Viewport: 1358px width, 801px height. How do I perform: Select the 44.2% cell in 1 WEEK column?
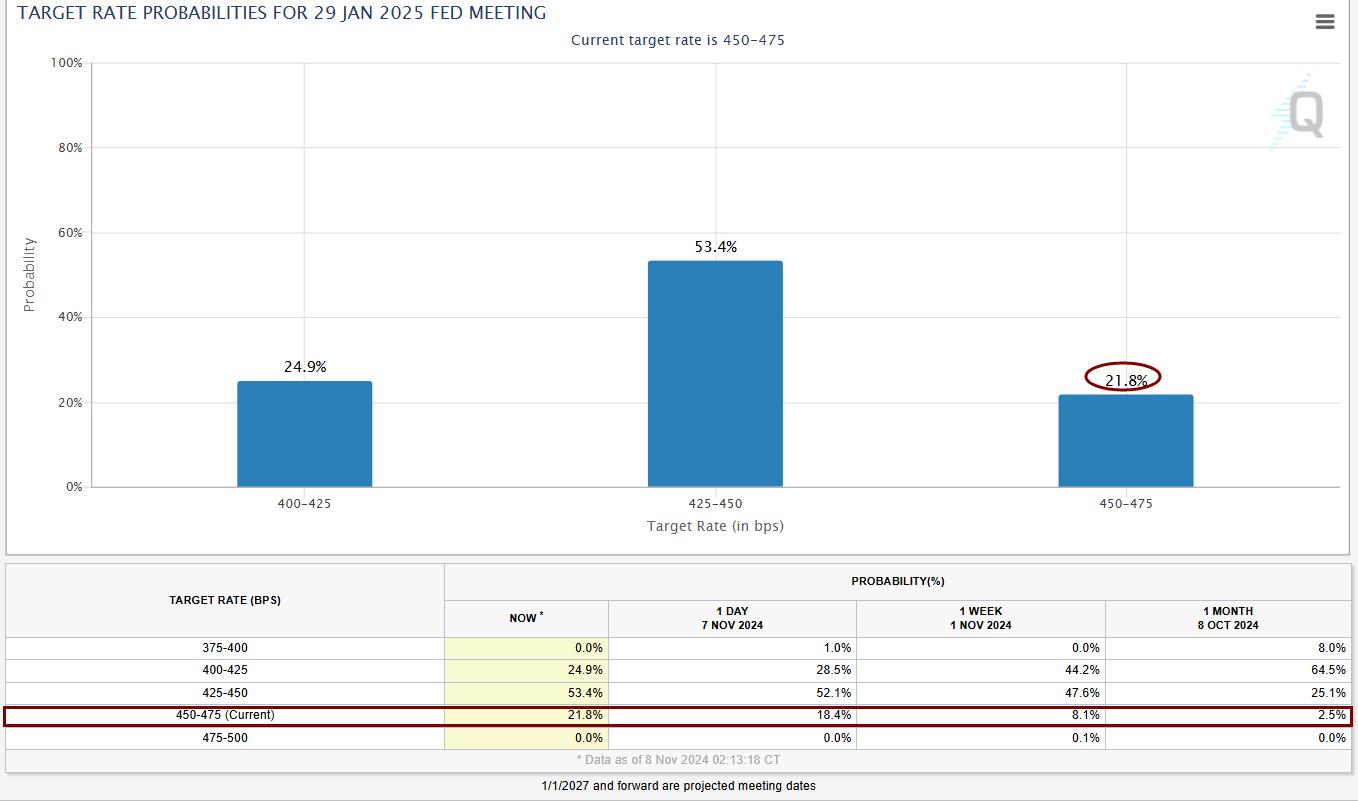1083,670
